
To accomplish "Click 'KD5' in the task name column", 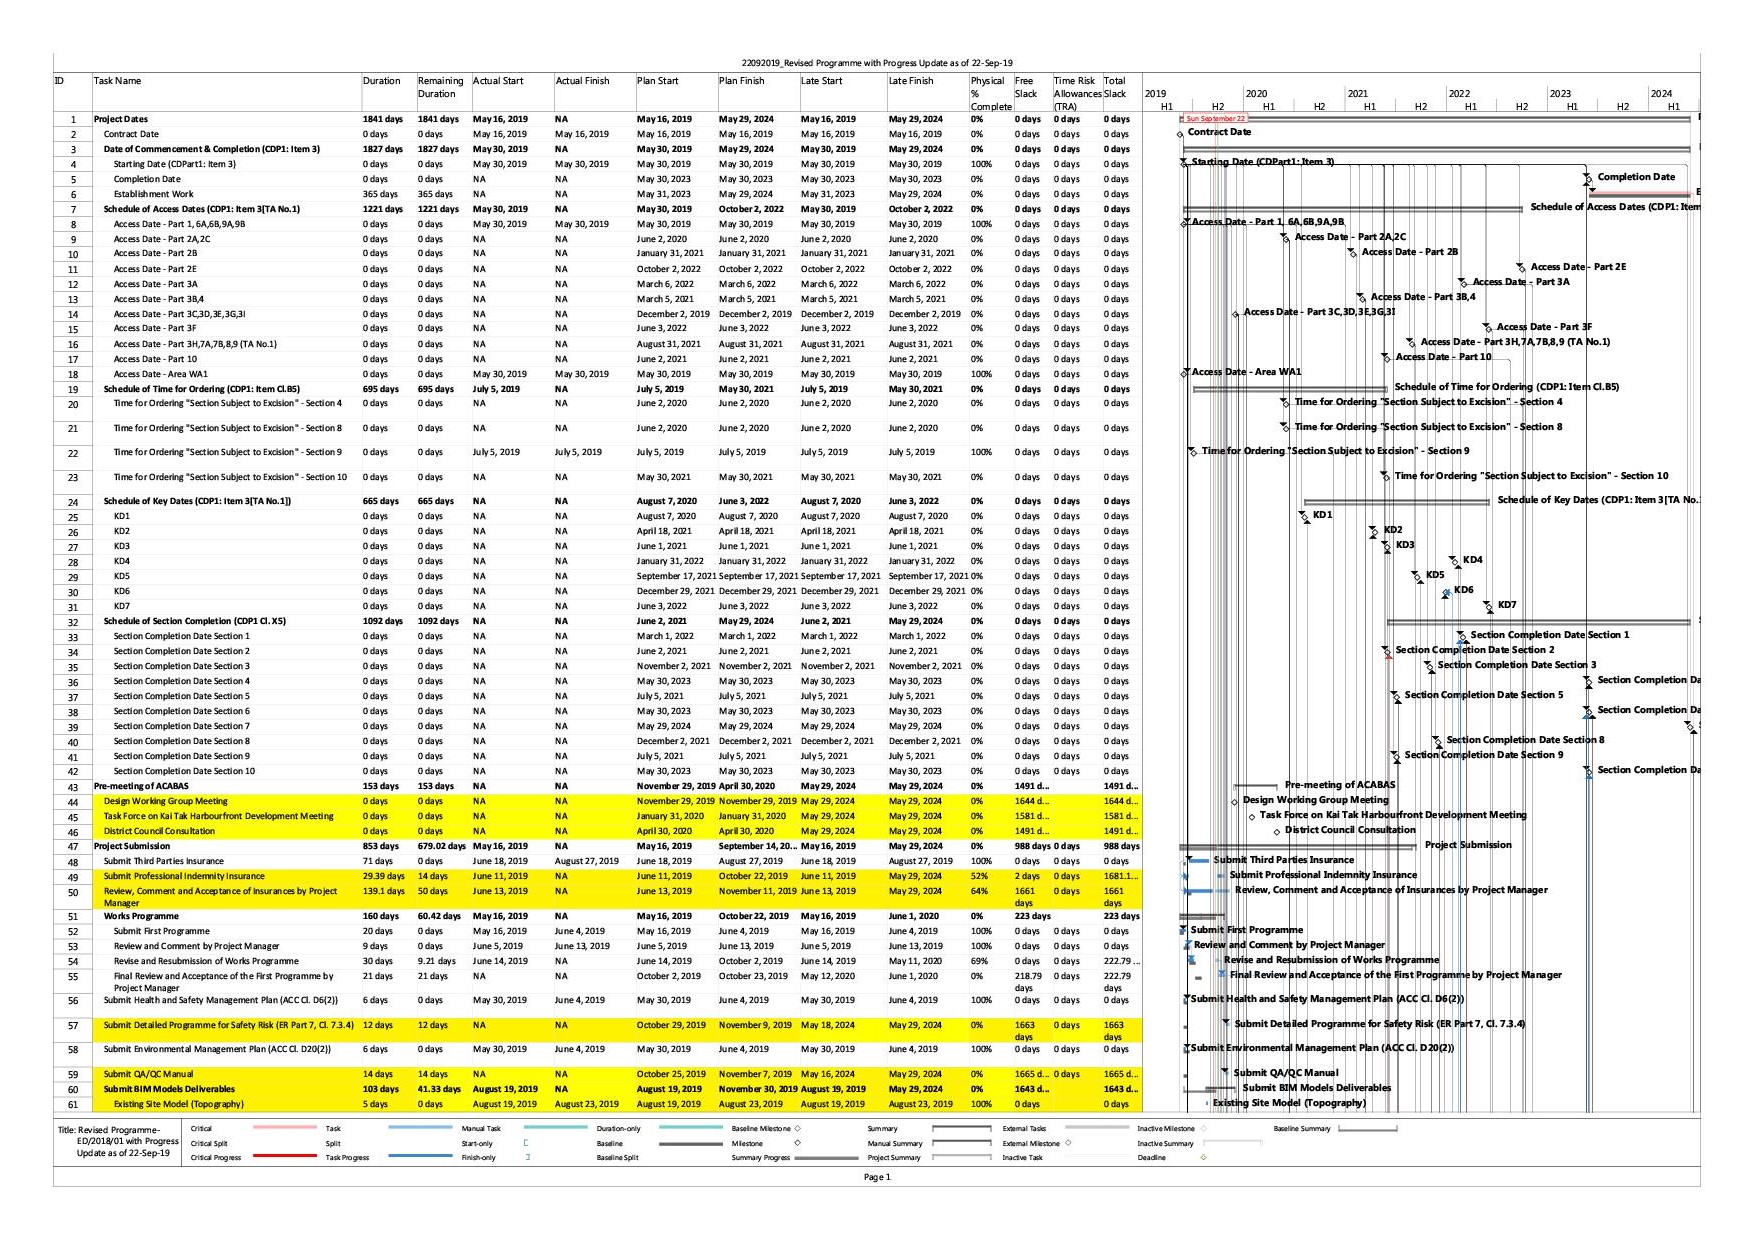I will pos(122,576).
